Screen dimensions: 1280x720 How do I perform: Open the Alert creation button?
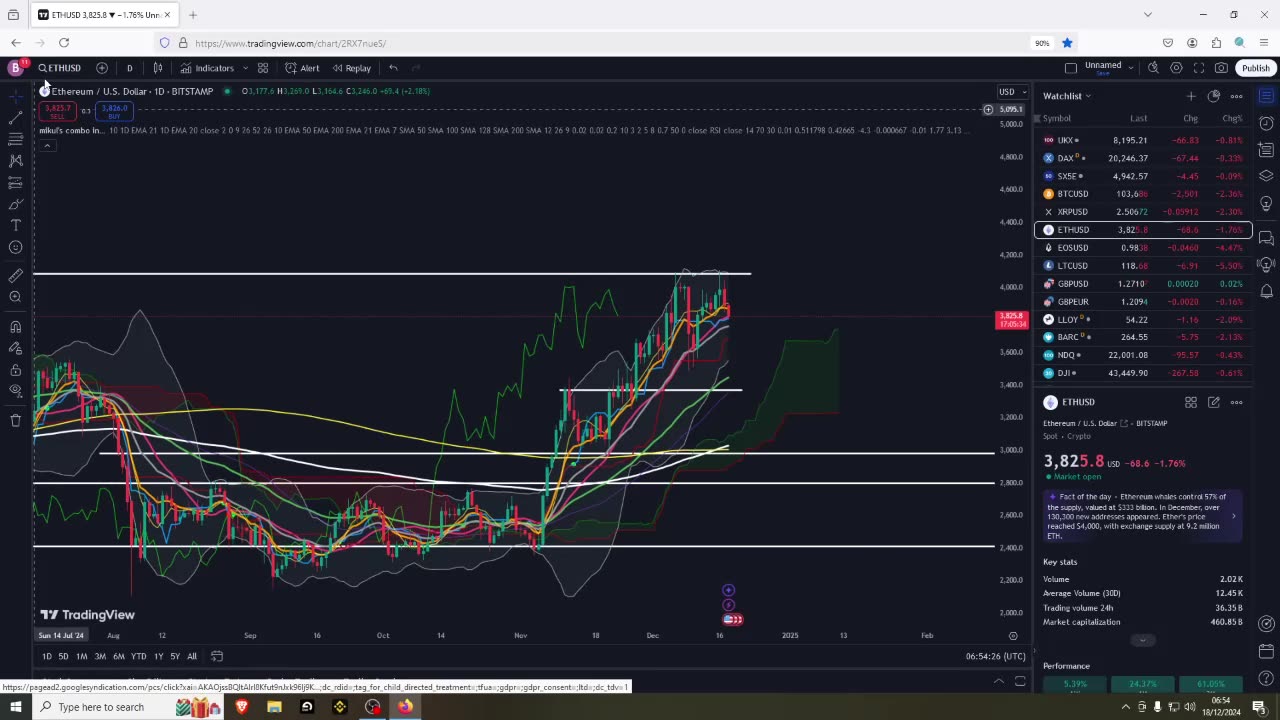302,68
